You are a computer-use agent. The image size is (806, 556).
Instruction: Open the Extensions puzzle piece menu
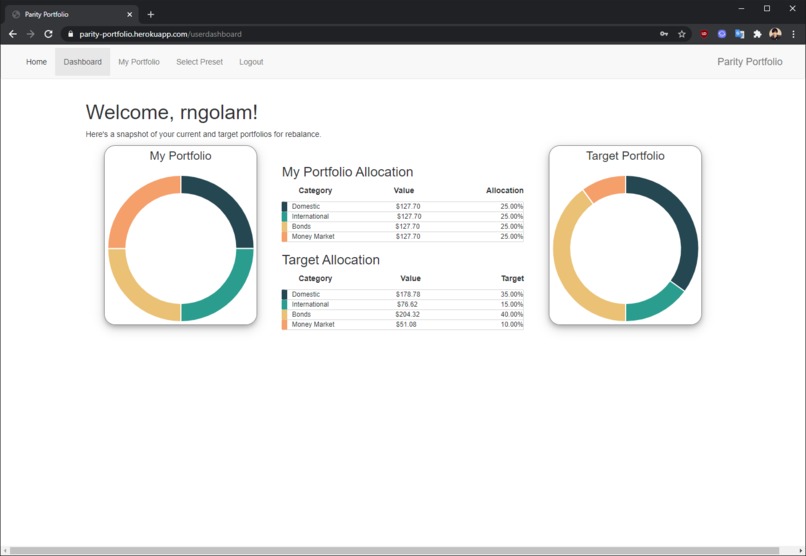(x=757, y=34)
